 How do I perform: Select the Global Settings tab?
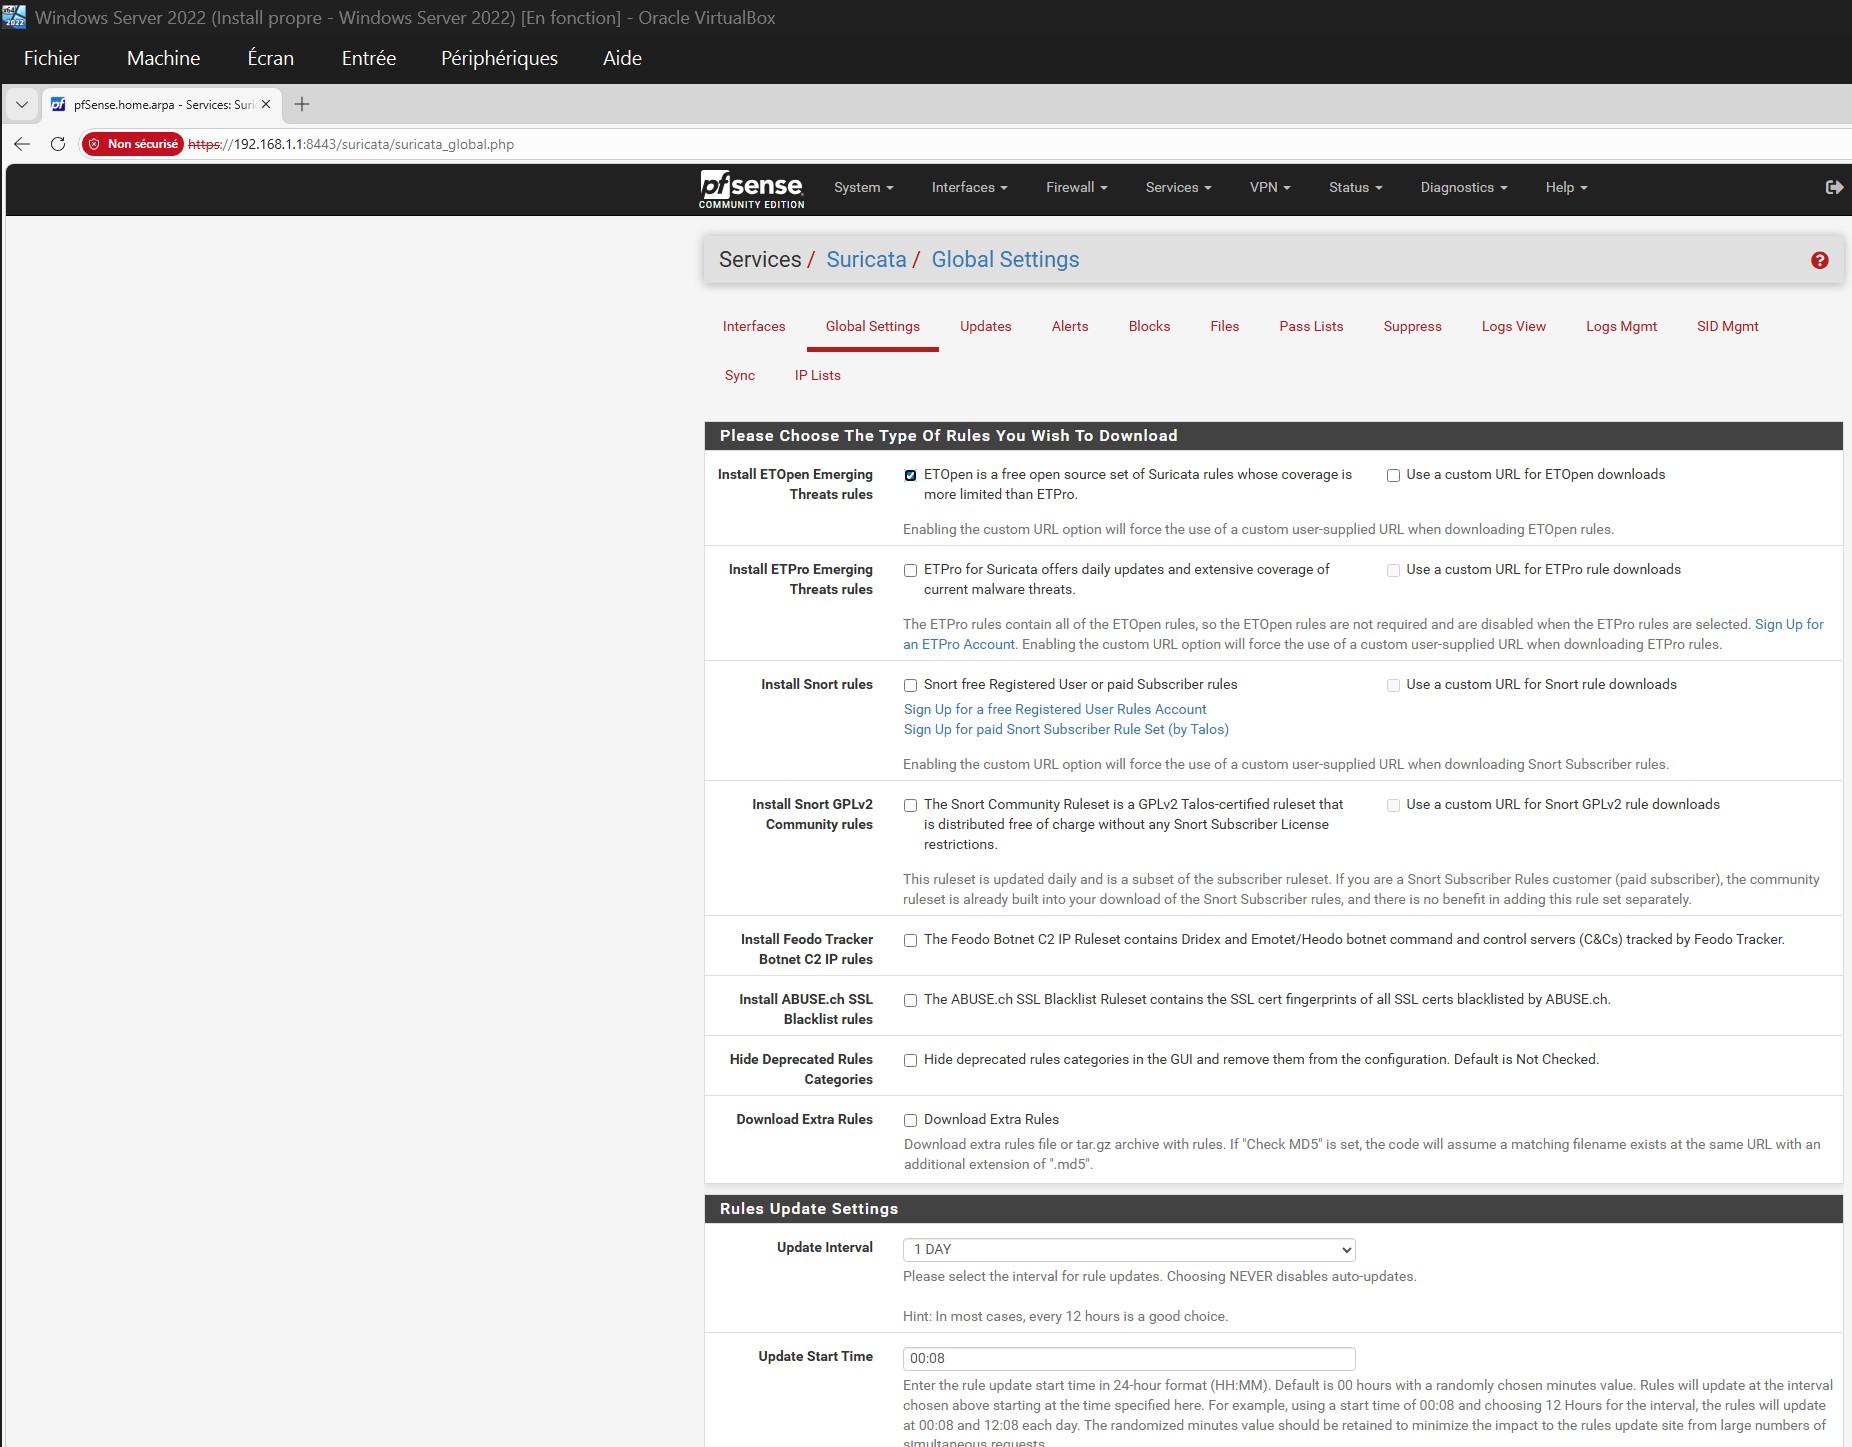(872, 326)
